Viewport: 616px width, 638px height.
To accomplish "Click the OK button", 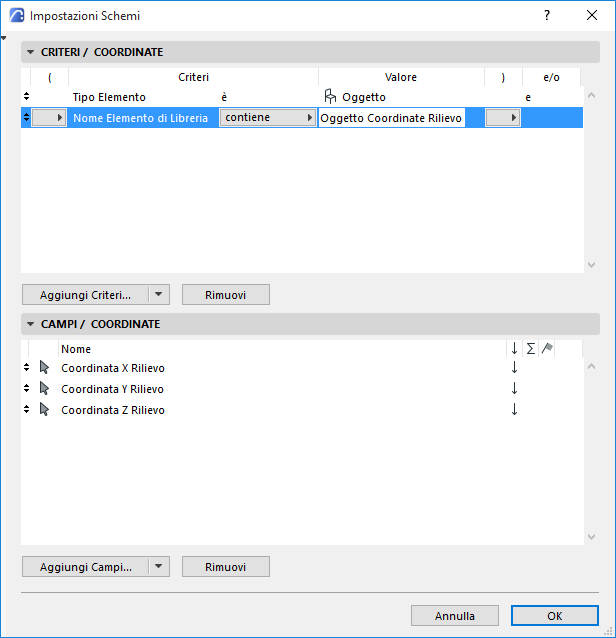I will coord(554,616).
